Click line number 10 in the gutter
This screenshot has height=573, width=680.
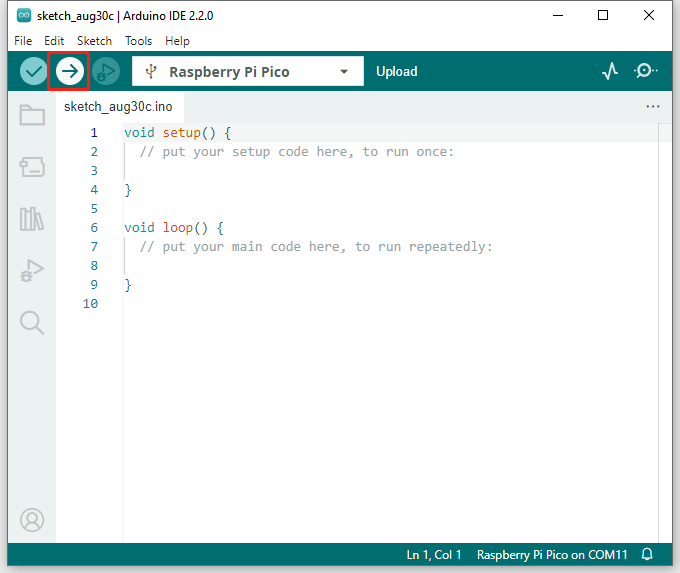click(x=91, y=304)
